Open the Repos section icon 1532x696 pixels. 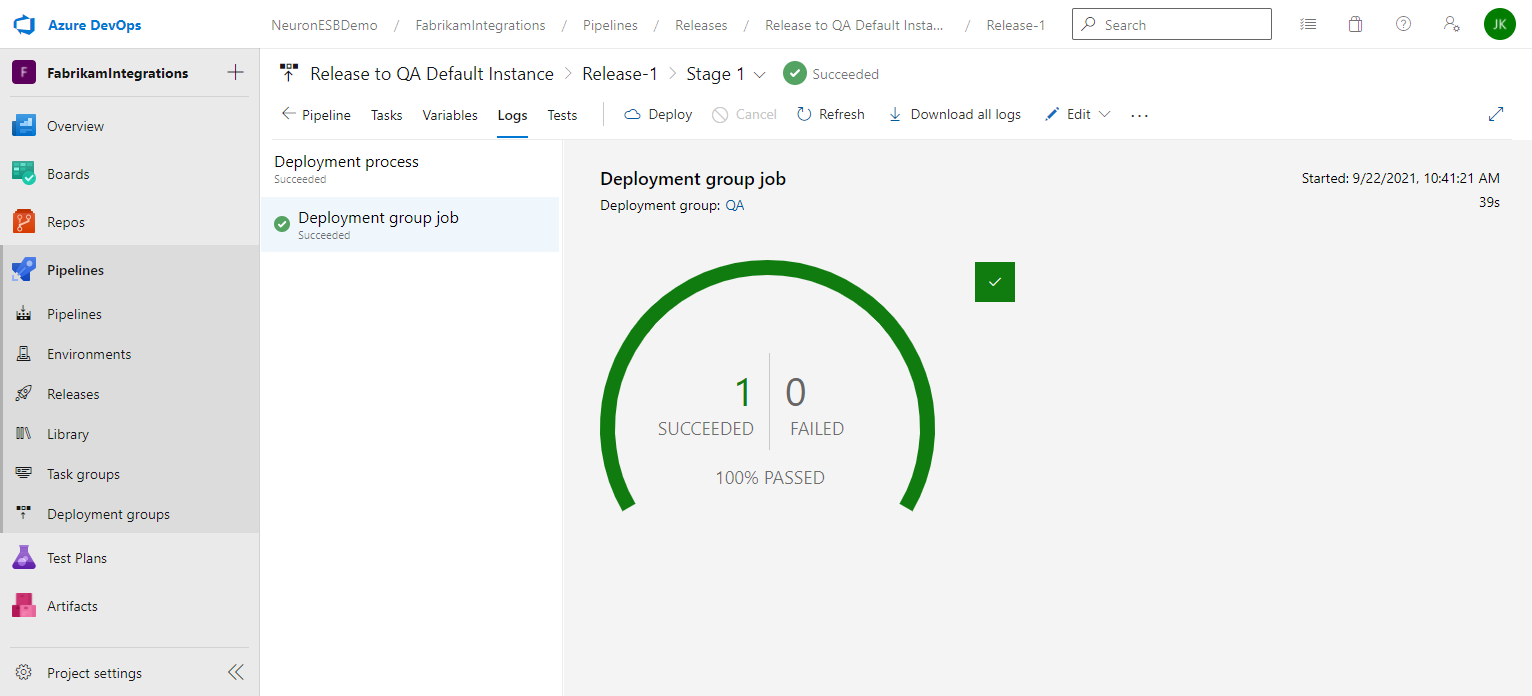point(24,222)
